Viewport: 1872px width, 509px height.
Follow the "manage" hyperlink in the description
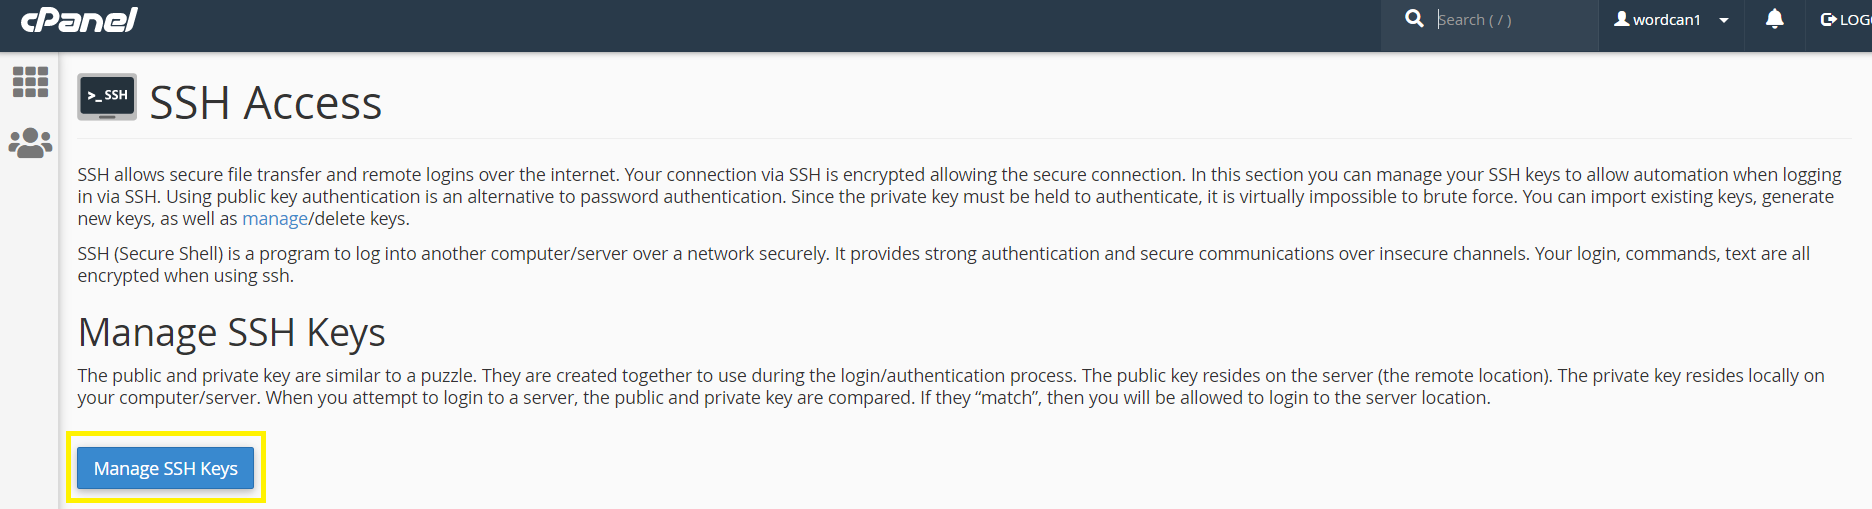(x=275, y=219)
